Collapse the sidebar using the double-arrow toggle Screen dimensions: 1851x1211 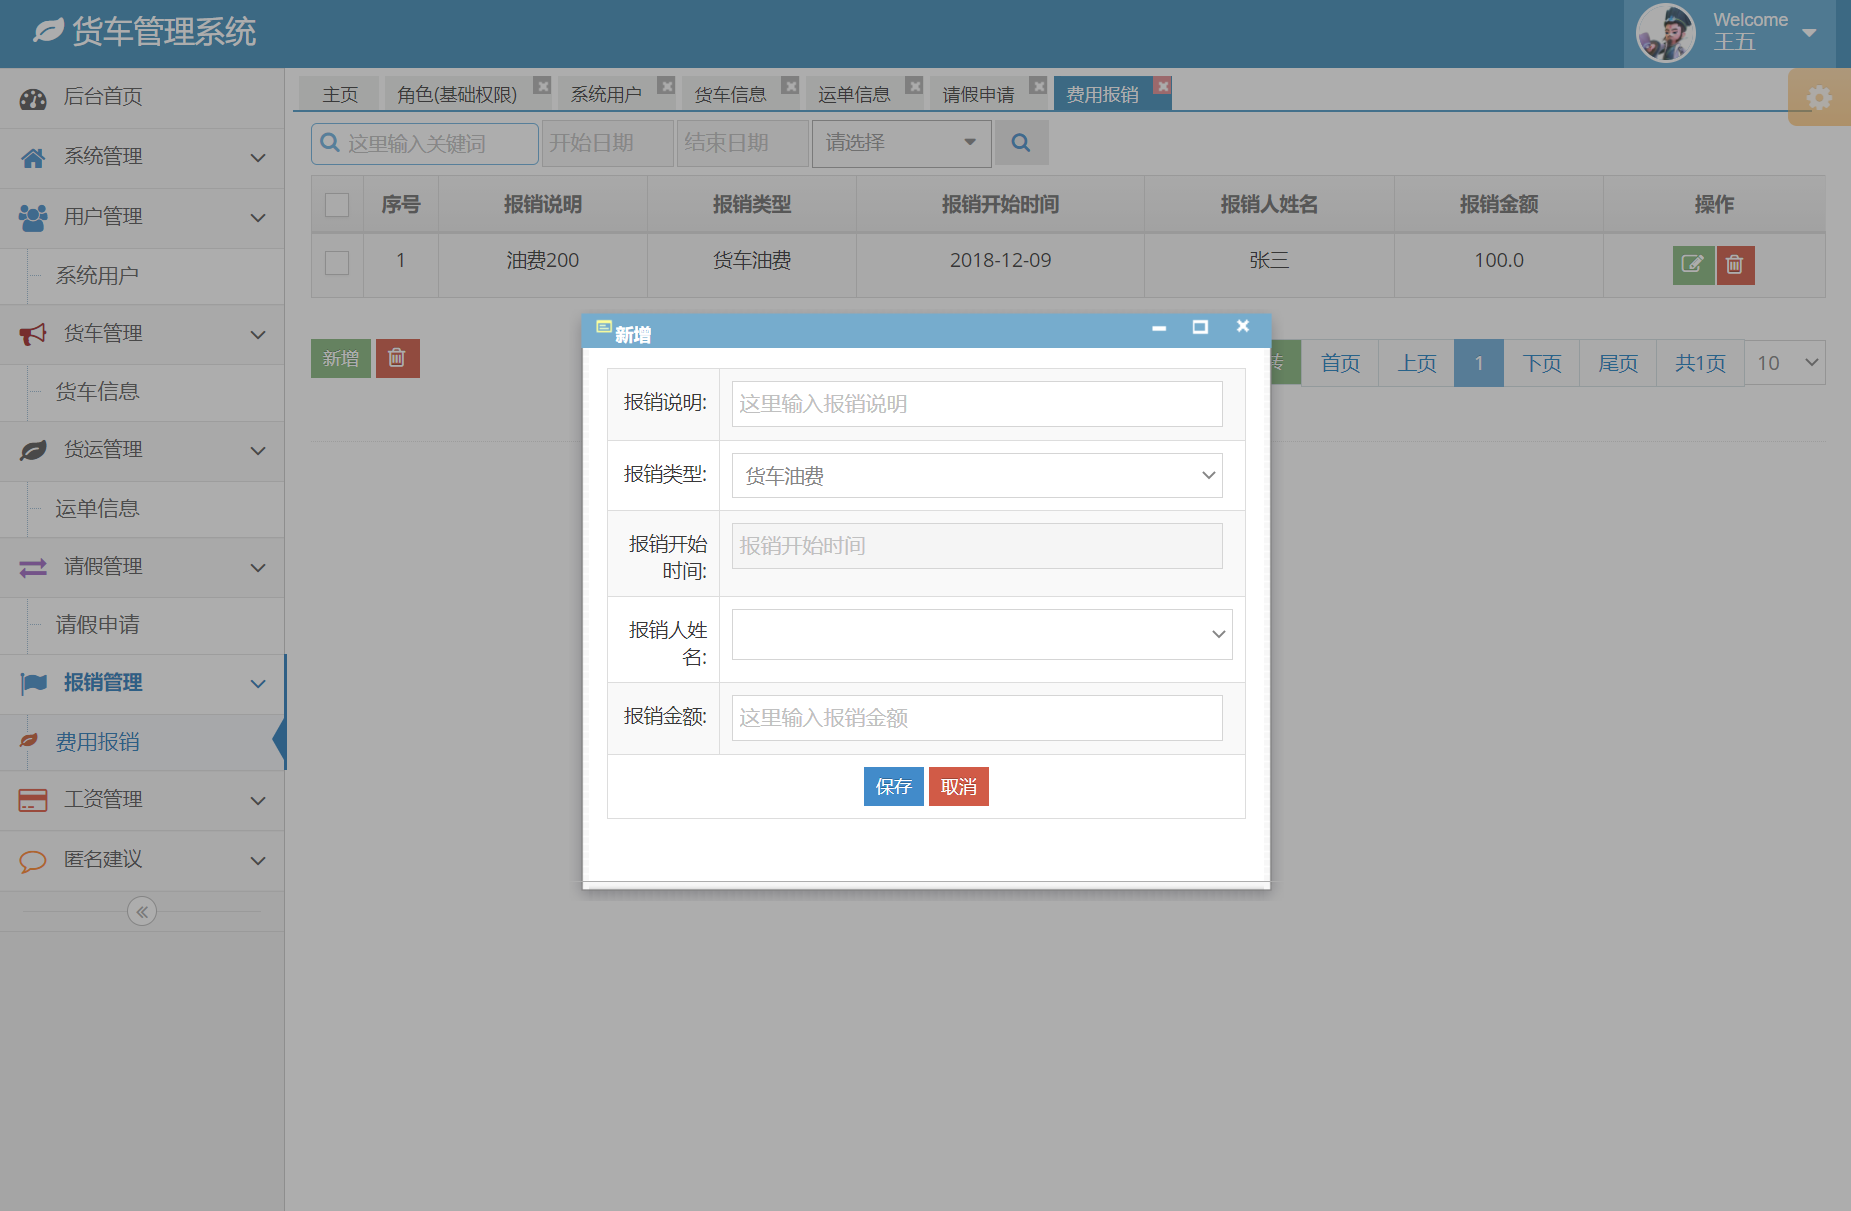click(142, 911)
